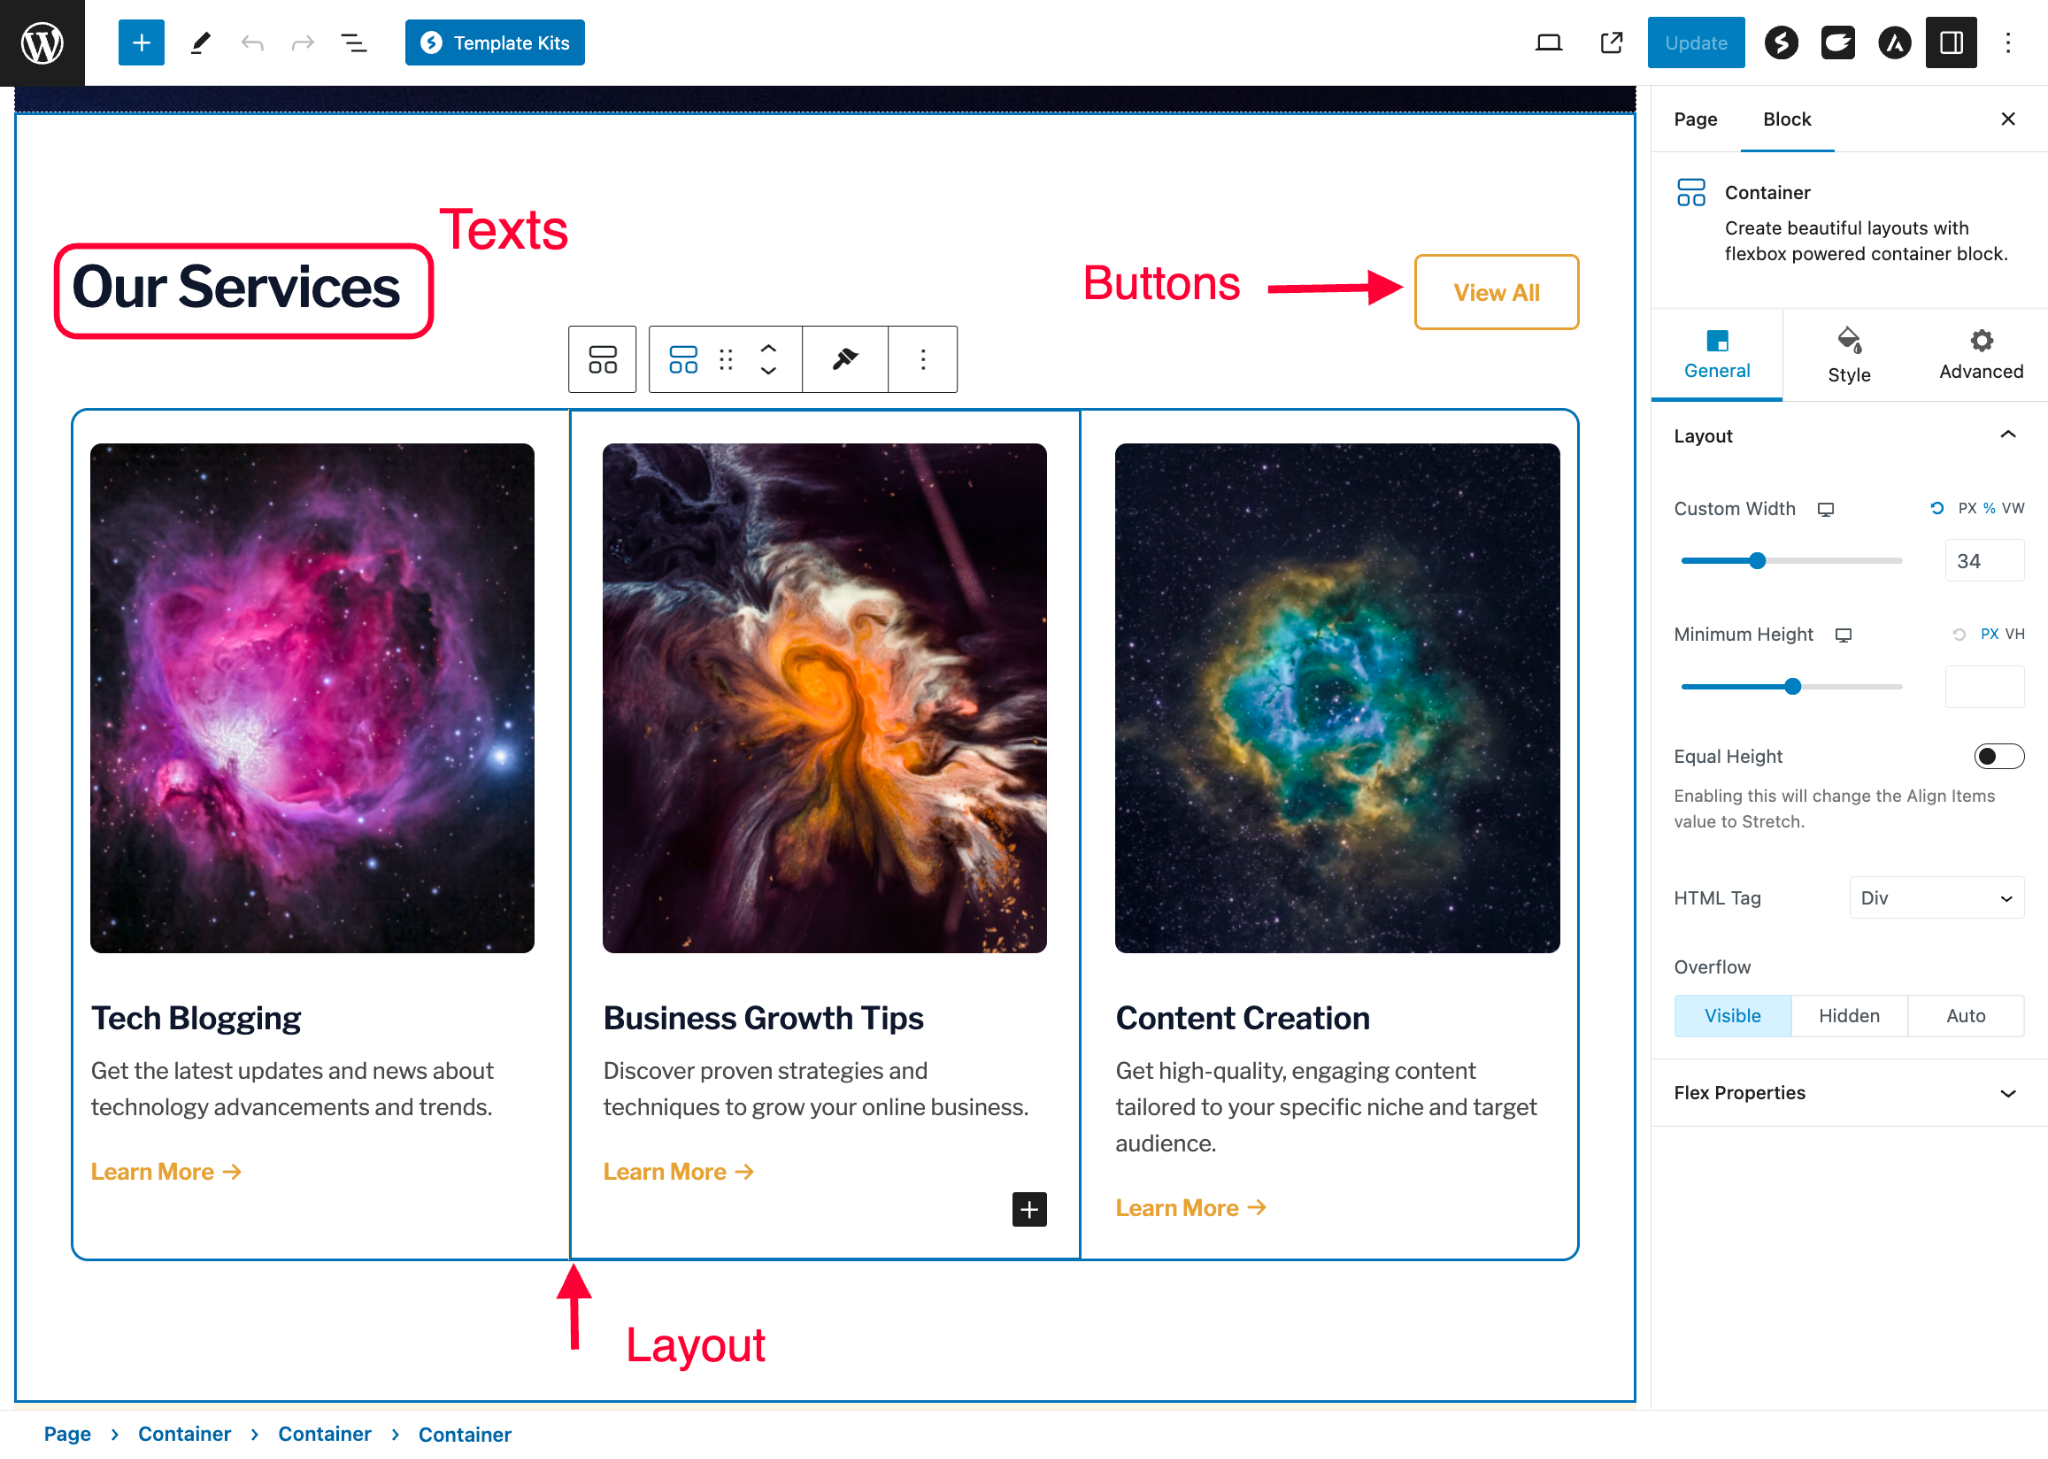
Task: Click the Template Kits button
Action: click(x=494, y=42)
